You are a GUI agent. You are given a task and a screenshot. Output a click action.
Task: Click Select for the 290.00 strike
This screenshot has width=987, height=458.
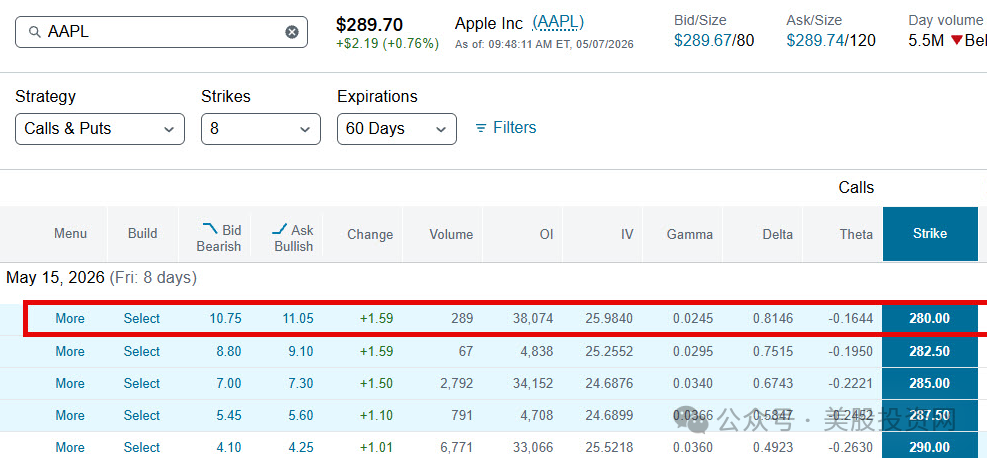point(142,447)
